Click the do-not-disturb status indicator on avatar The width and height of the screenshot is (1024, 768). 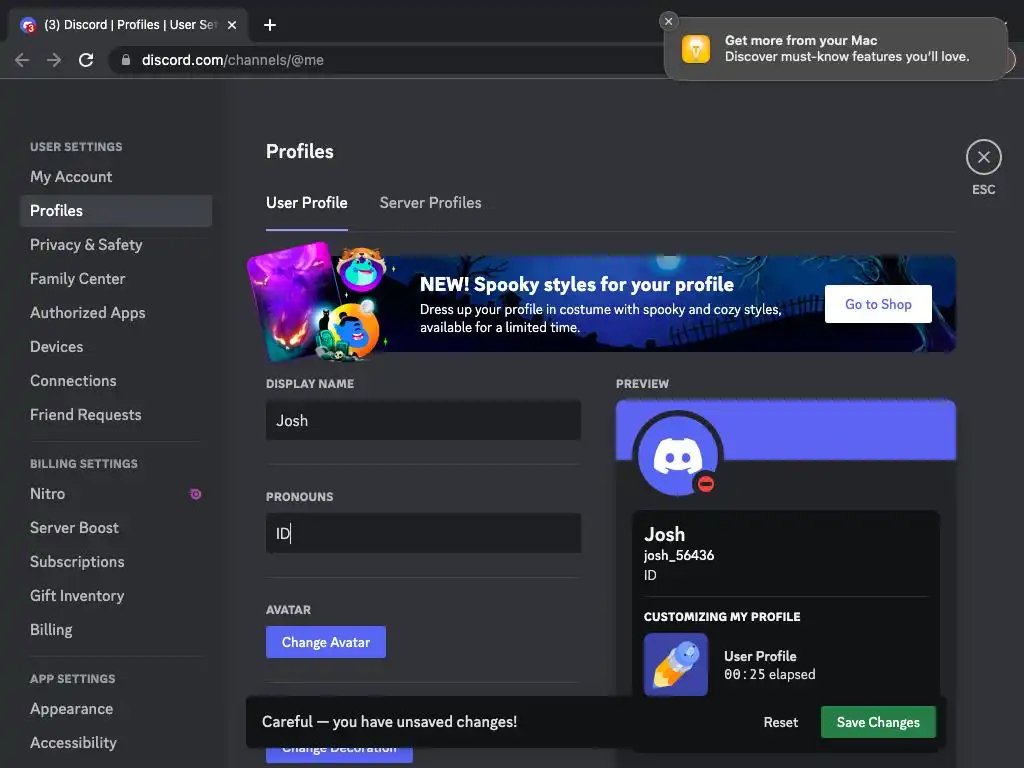pyautogui.click(x=705, y=484)
